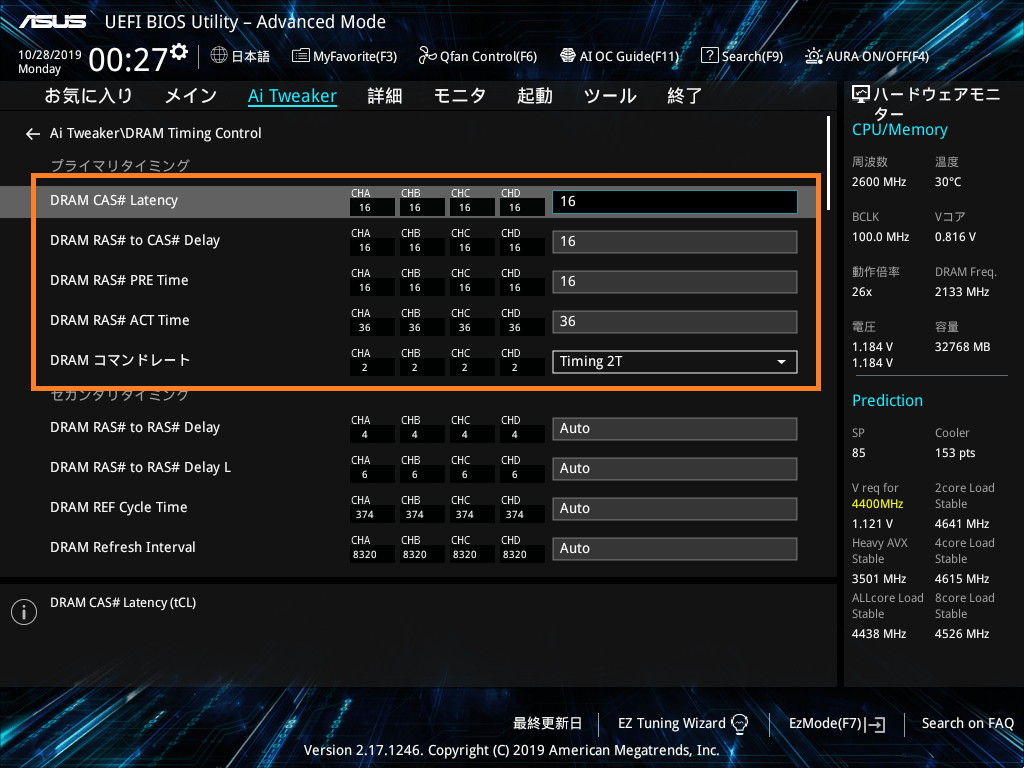
Task: Open the ツール tab
Action: pyautogui.click(x=610, y=96)
